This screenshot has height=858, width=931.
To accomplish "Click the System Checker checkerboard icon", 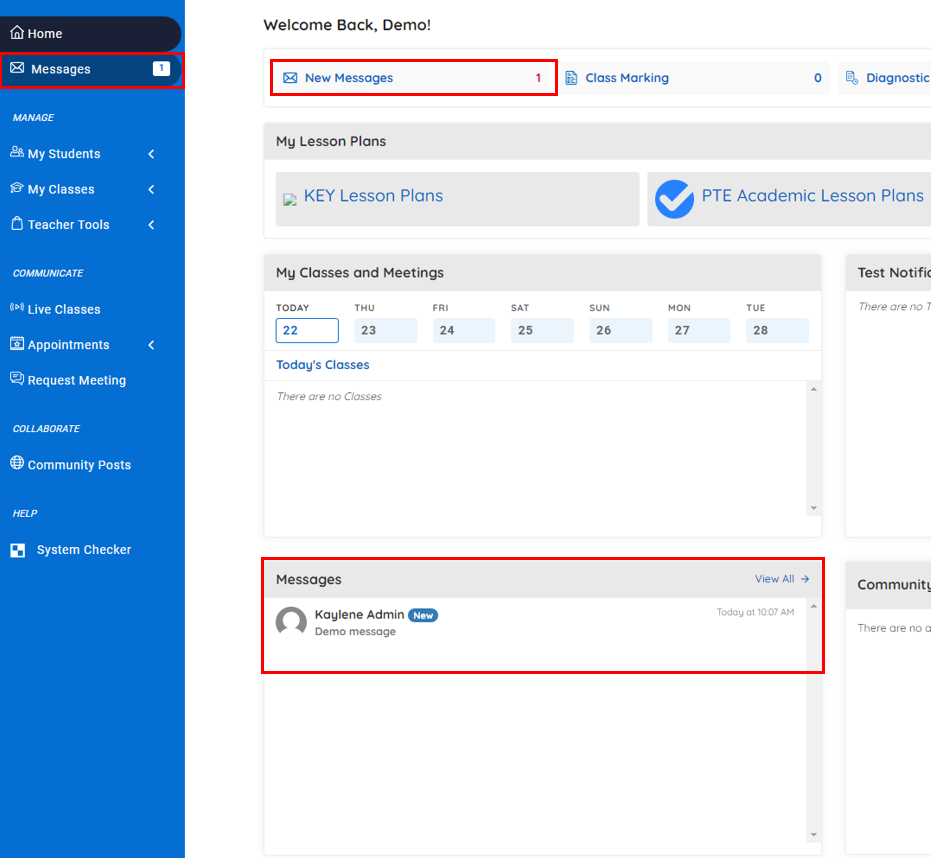I will [x=18, y=550].
